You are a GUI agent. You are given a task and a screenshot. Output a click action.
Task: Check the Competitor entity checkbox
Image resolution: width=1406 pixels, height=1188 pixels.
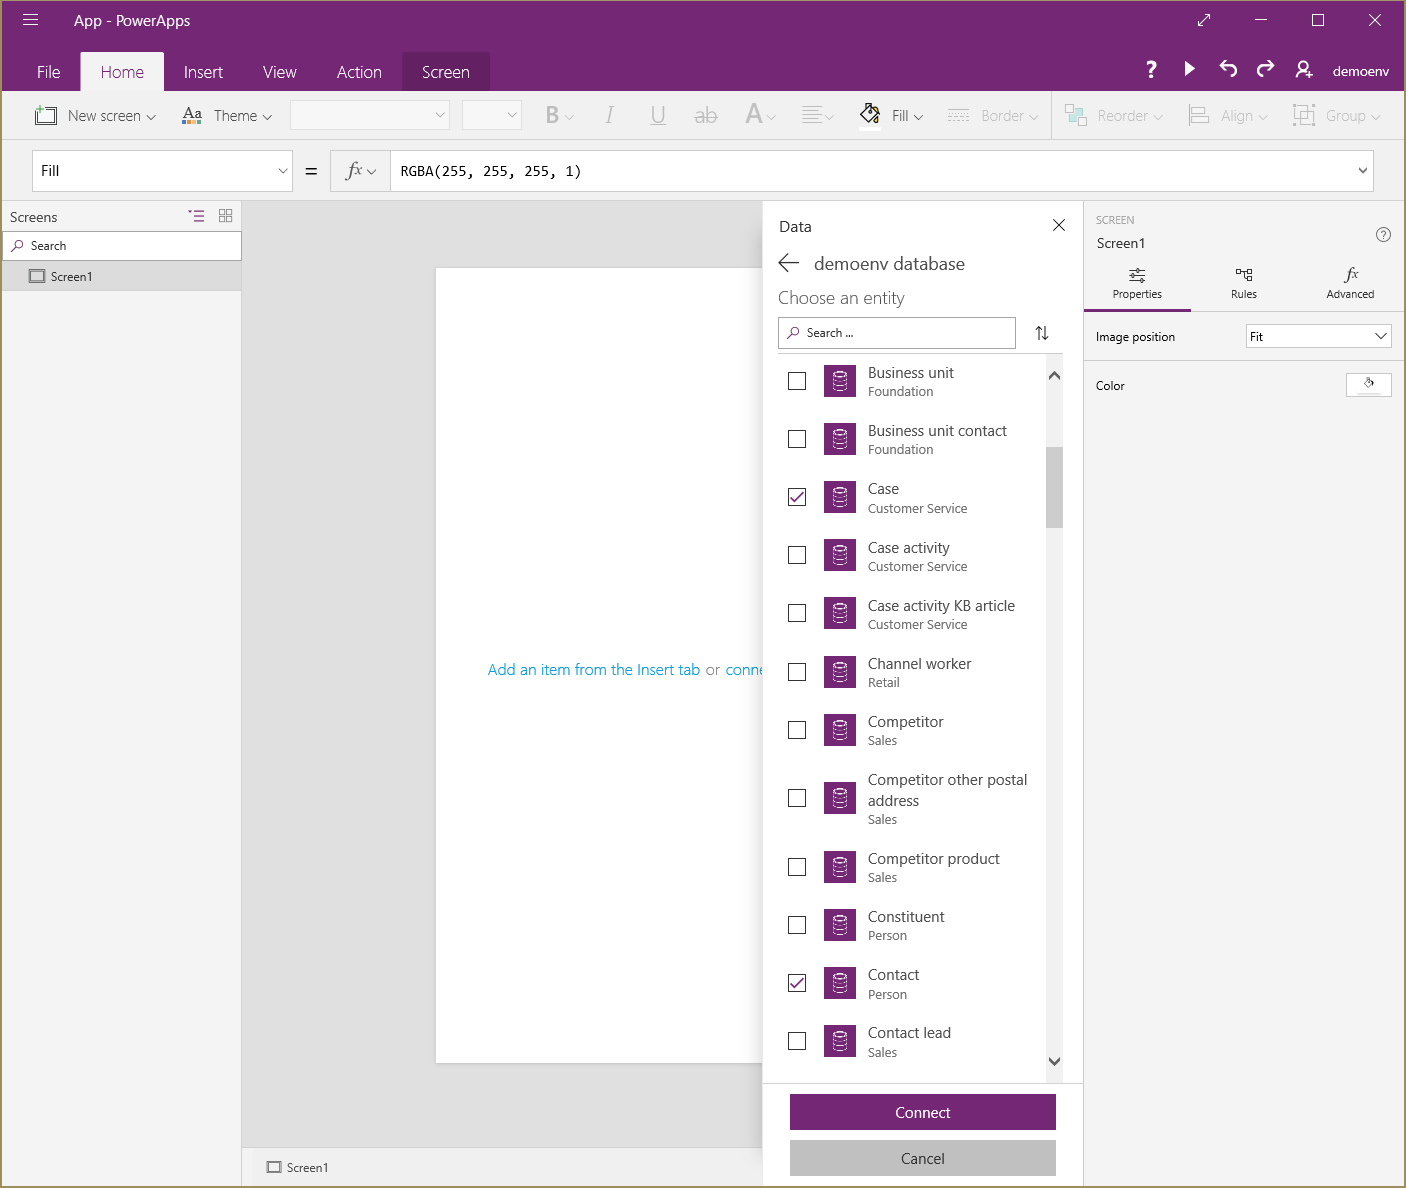click(x=797, y=730)
